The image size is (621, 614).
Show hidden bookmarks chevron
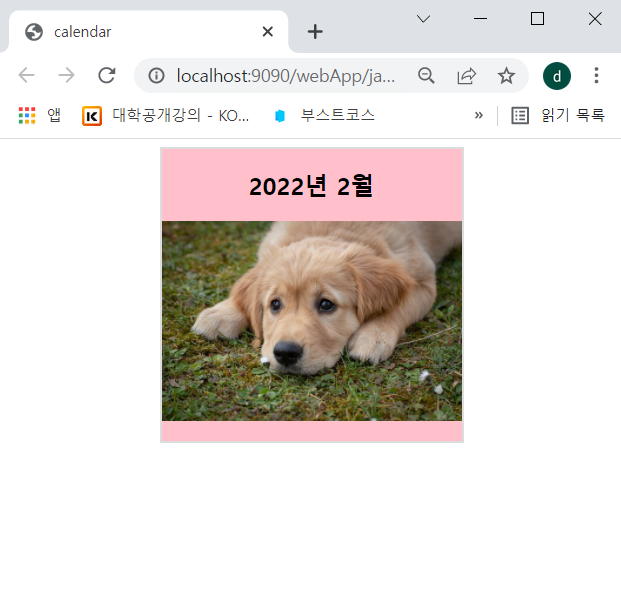tap(478, 115)
